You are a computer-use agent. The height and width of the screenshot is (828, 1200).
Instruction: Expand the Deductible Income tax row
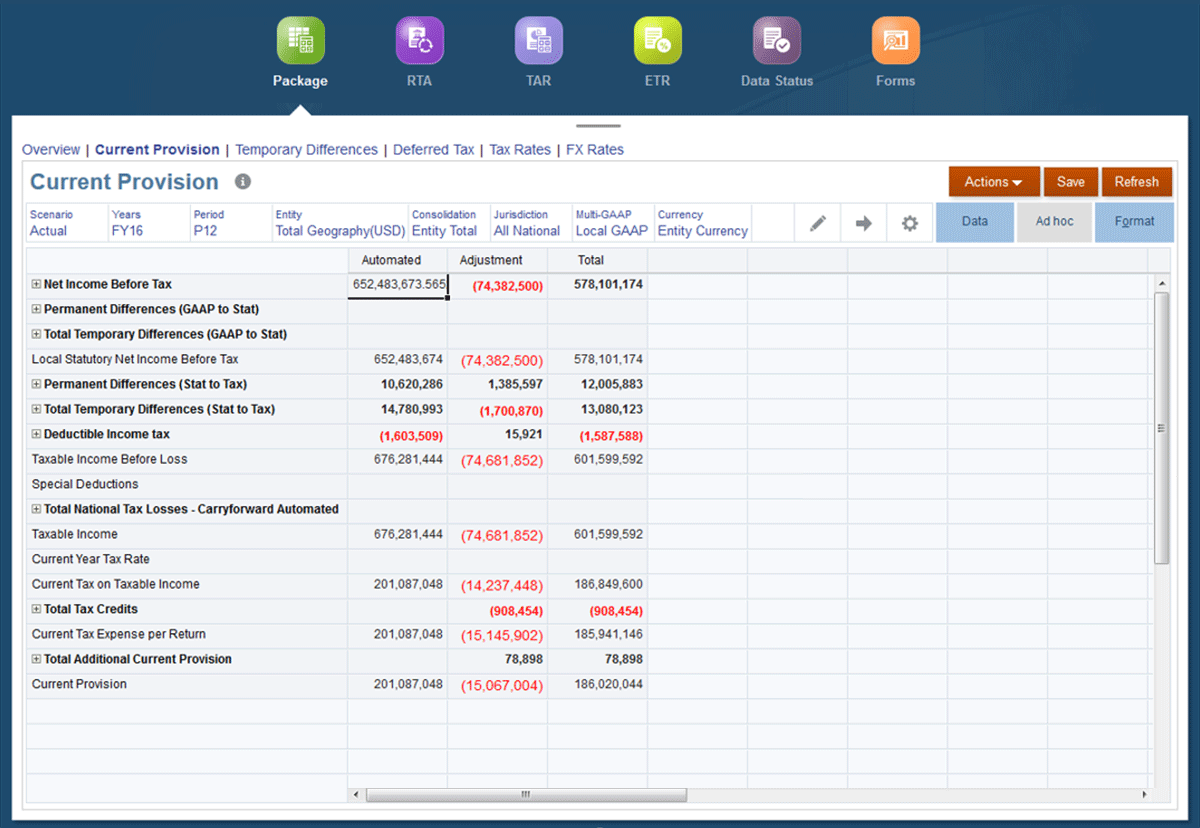coord(36,435)
